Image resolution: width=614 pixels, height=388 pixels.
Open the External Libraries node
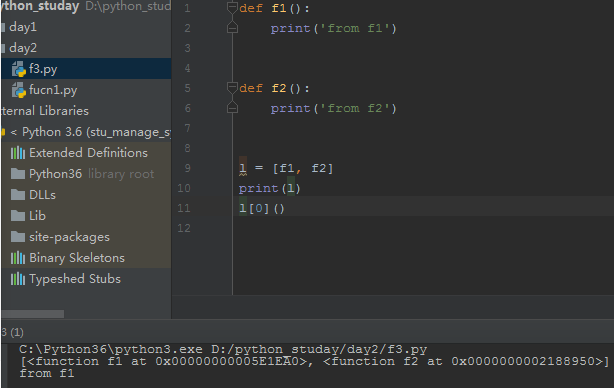(x=45, y=111)
